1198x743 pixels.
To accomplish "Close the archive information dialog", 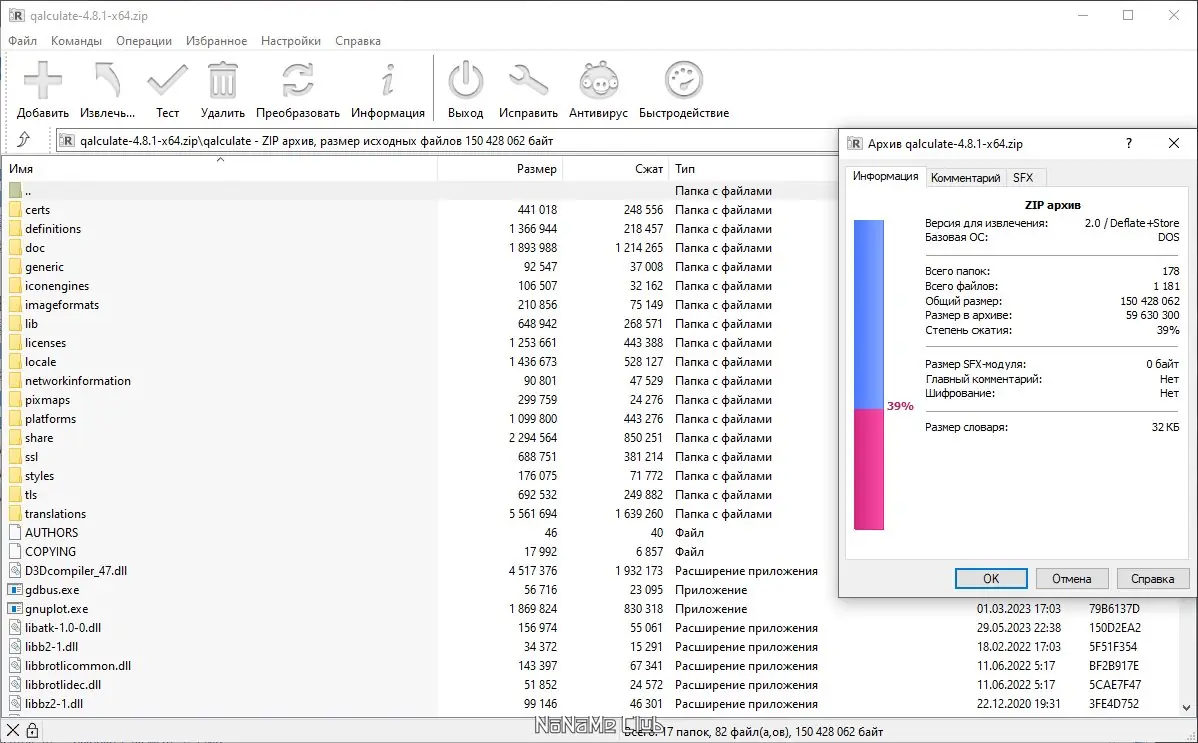I will pos(1174,143).
